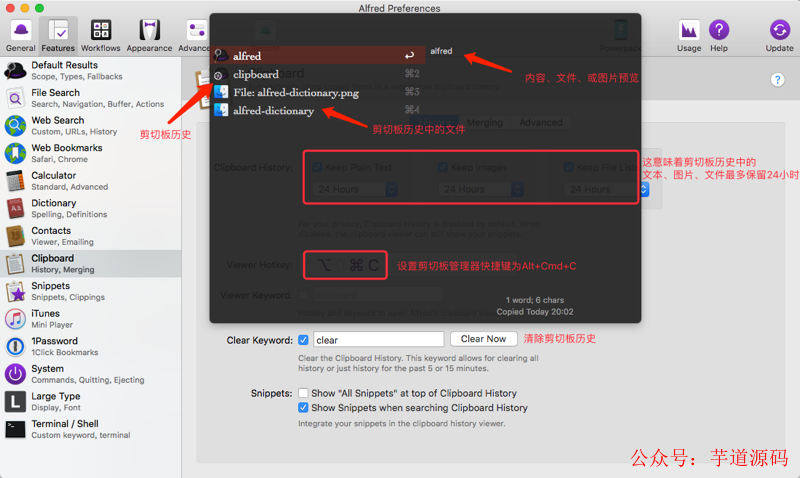Select the alfred-dictionary history entry
The width and height of the screenshot is (800, 478).
point(319,111)
